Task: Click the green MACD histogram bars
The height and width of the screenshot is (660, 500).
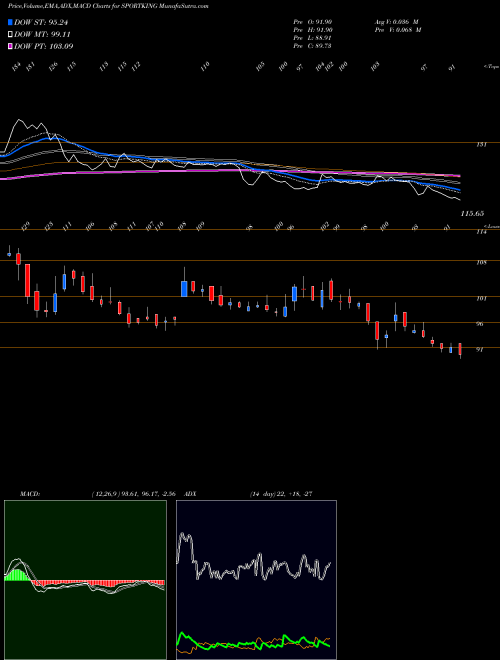Action: (x=17, y=575)
